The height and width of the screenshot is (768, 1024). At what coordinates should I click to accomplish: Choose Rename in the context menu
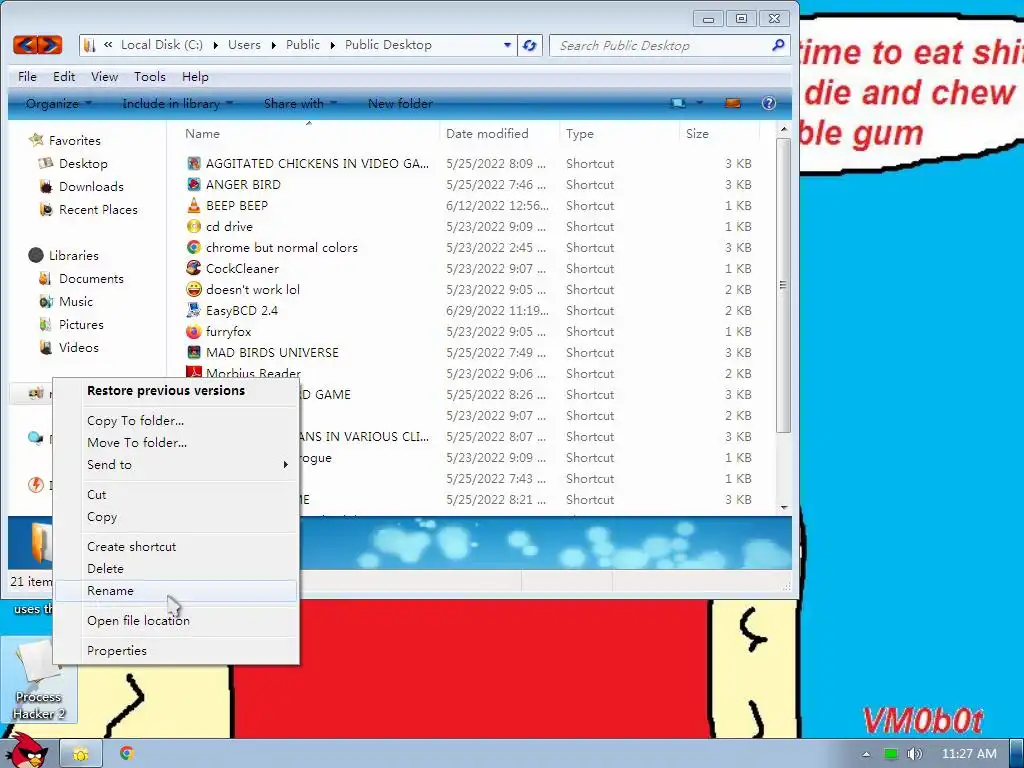pyautogui.click(x=176, y=590)
